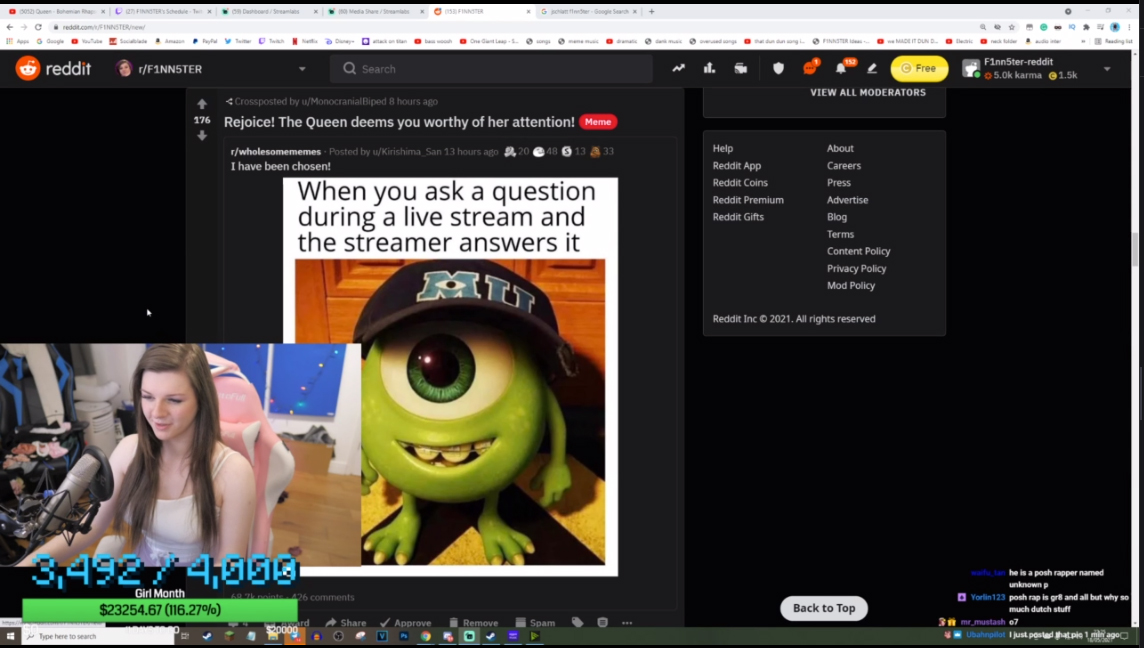Screen dimensions: 1144x648
Task: Create a post using pencil icon
Action: (872, 69)
